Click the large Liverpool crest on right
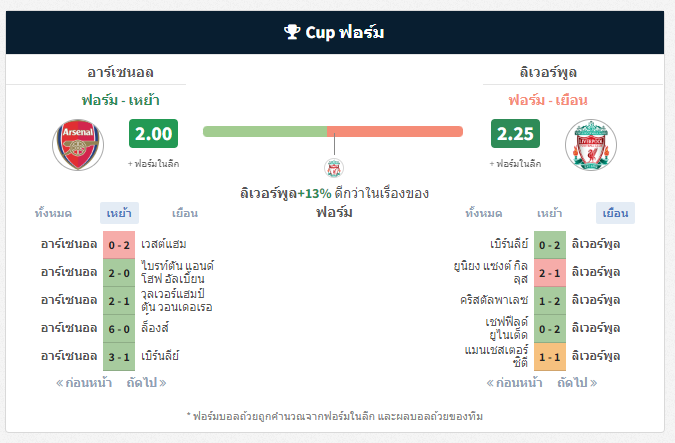This screenshot has width=675, height=443. pyautogui.click(x=591, y=145)
